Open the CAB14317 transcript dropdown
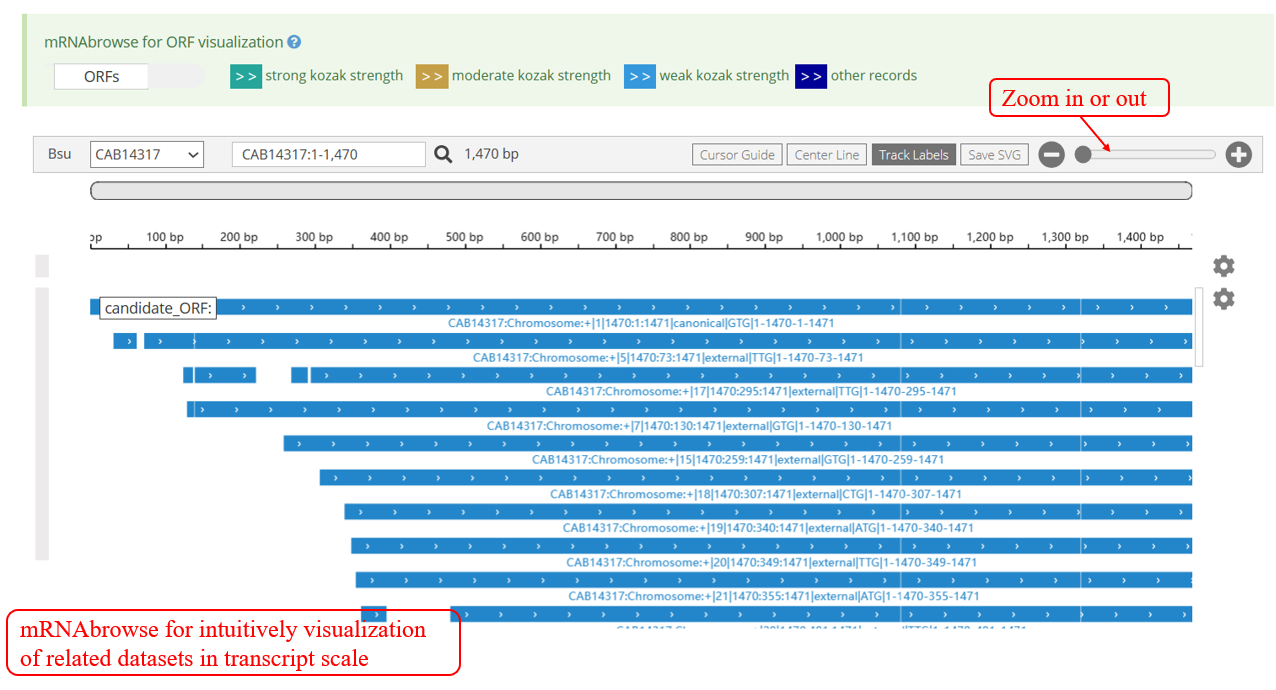 pos(146,155)
